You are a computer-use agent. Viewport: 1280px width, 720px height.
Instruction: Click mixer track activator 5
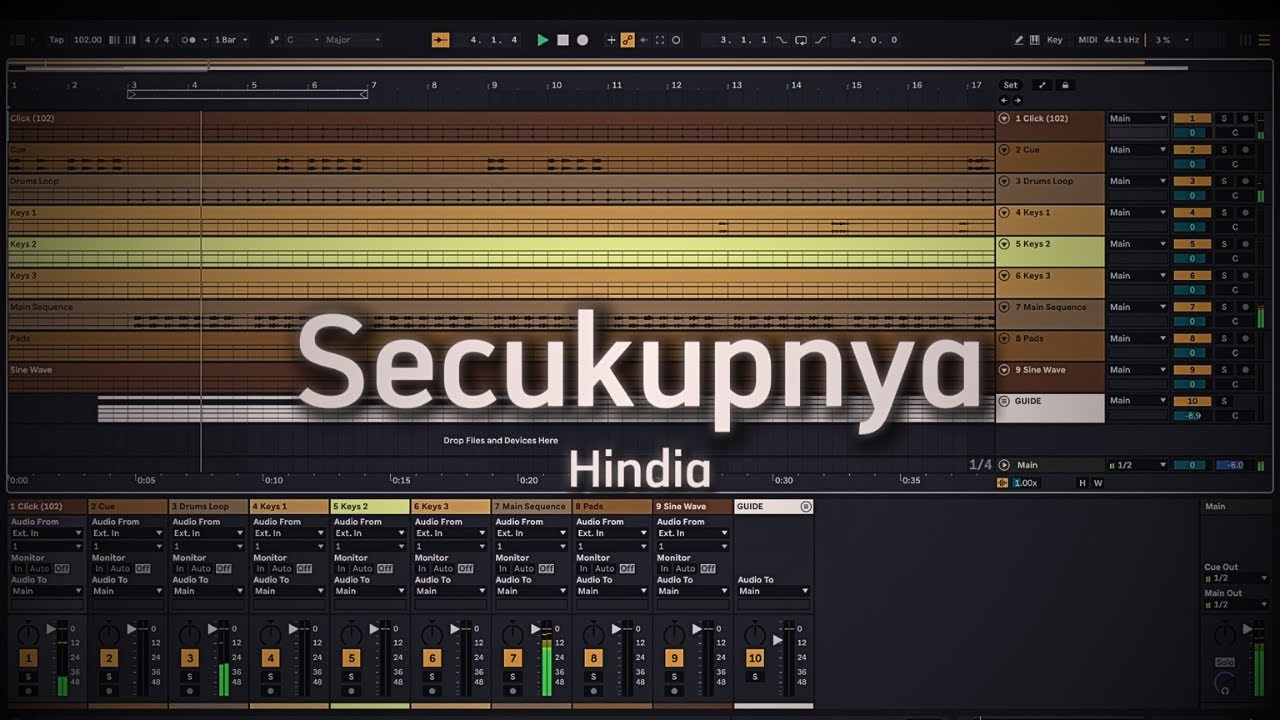pyautogui.click(x=351, y=658)
